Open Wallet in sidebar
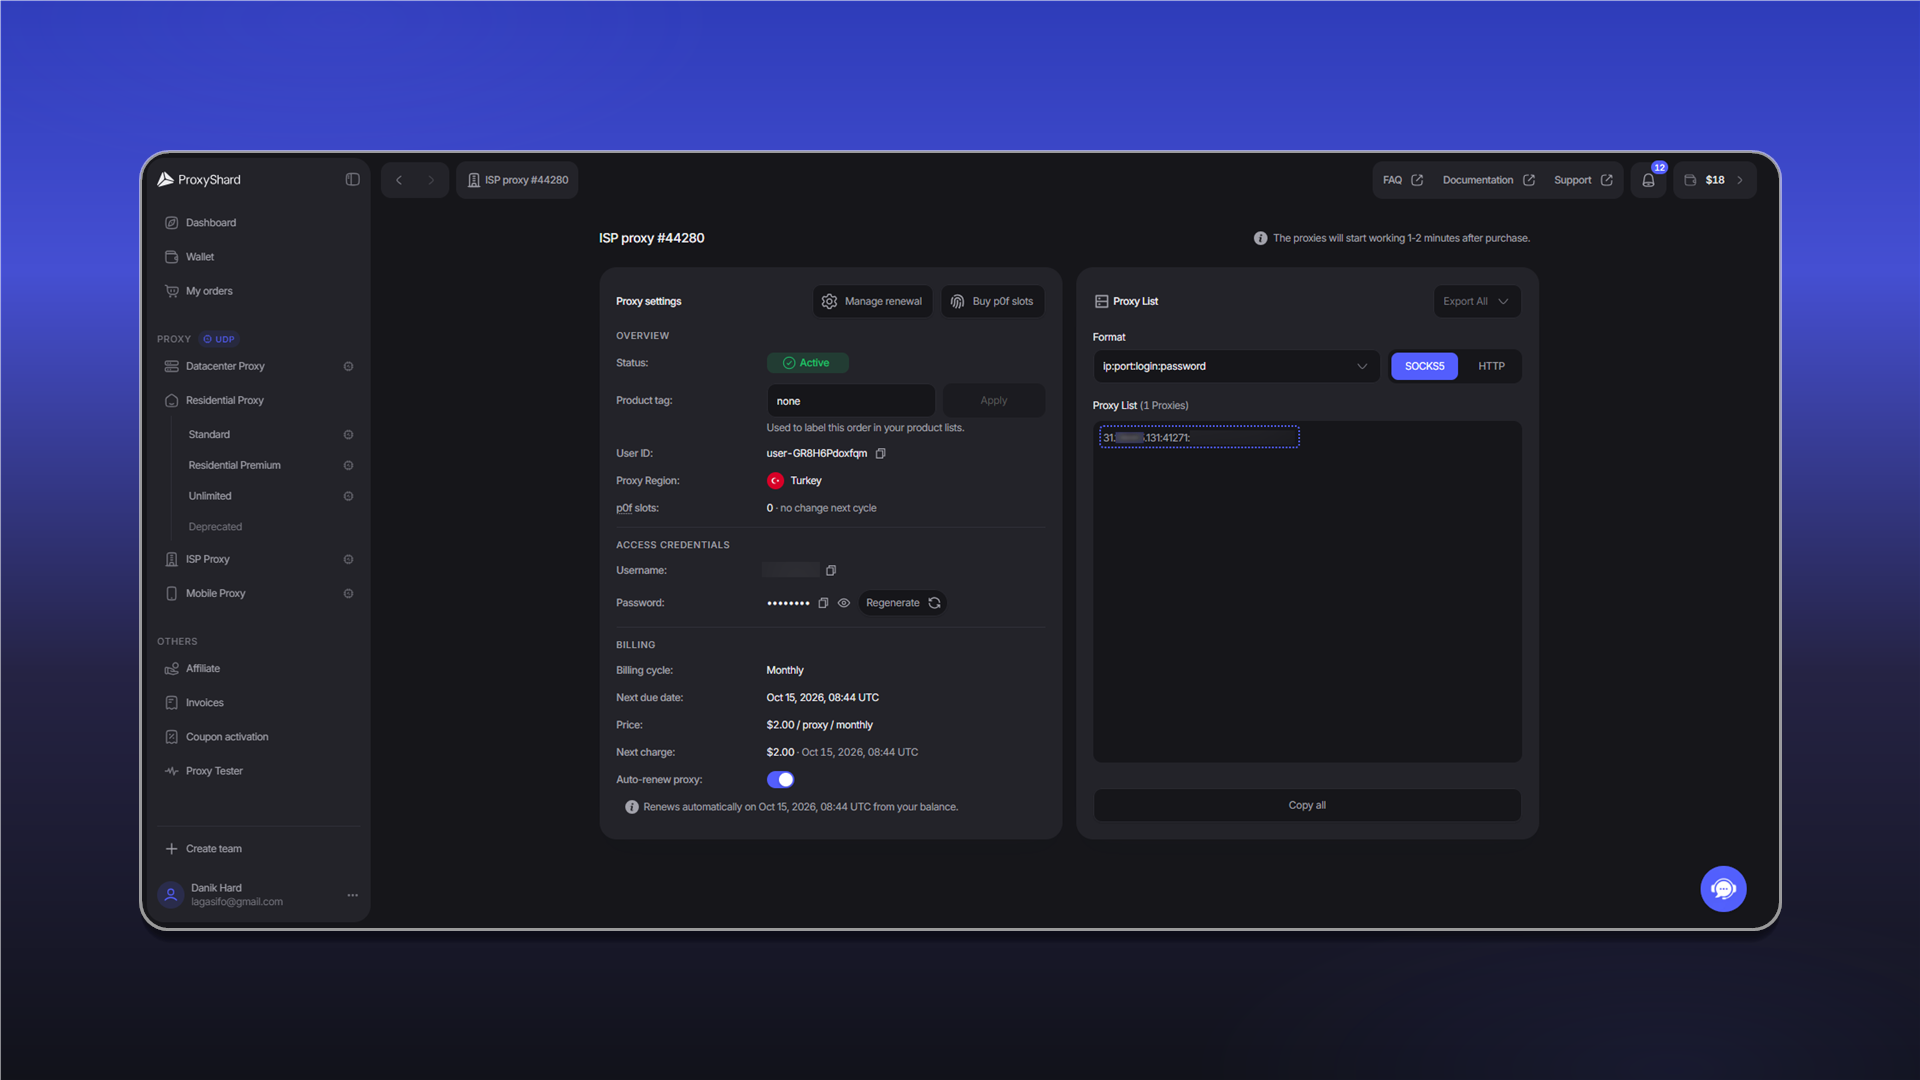The height and width of the screenshot is (1080, 1920). 258,257
